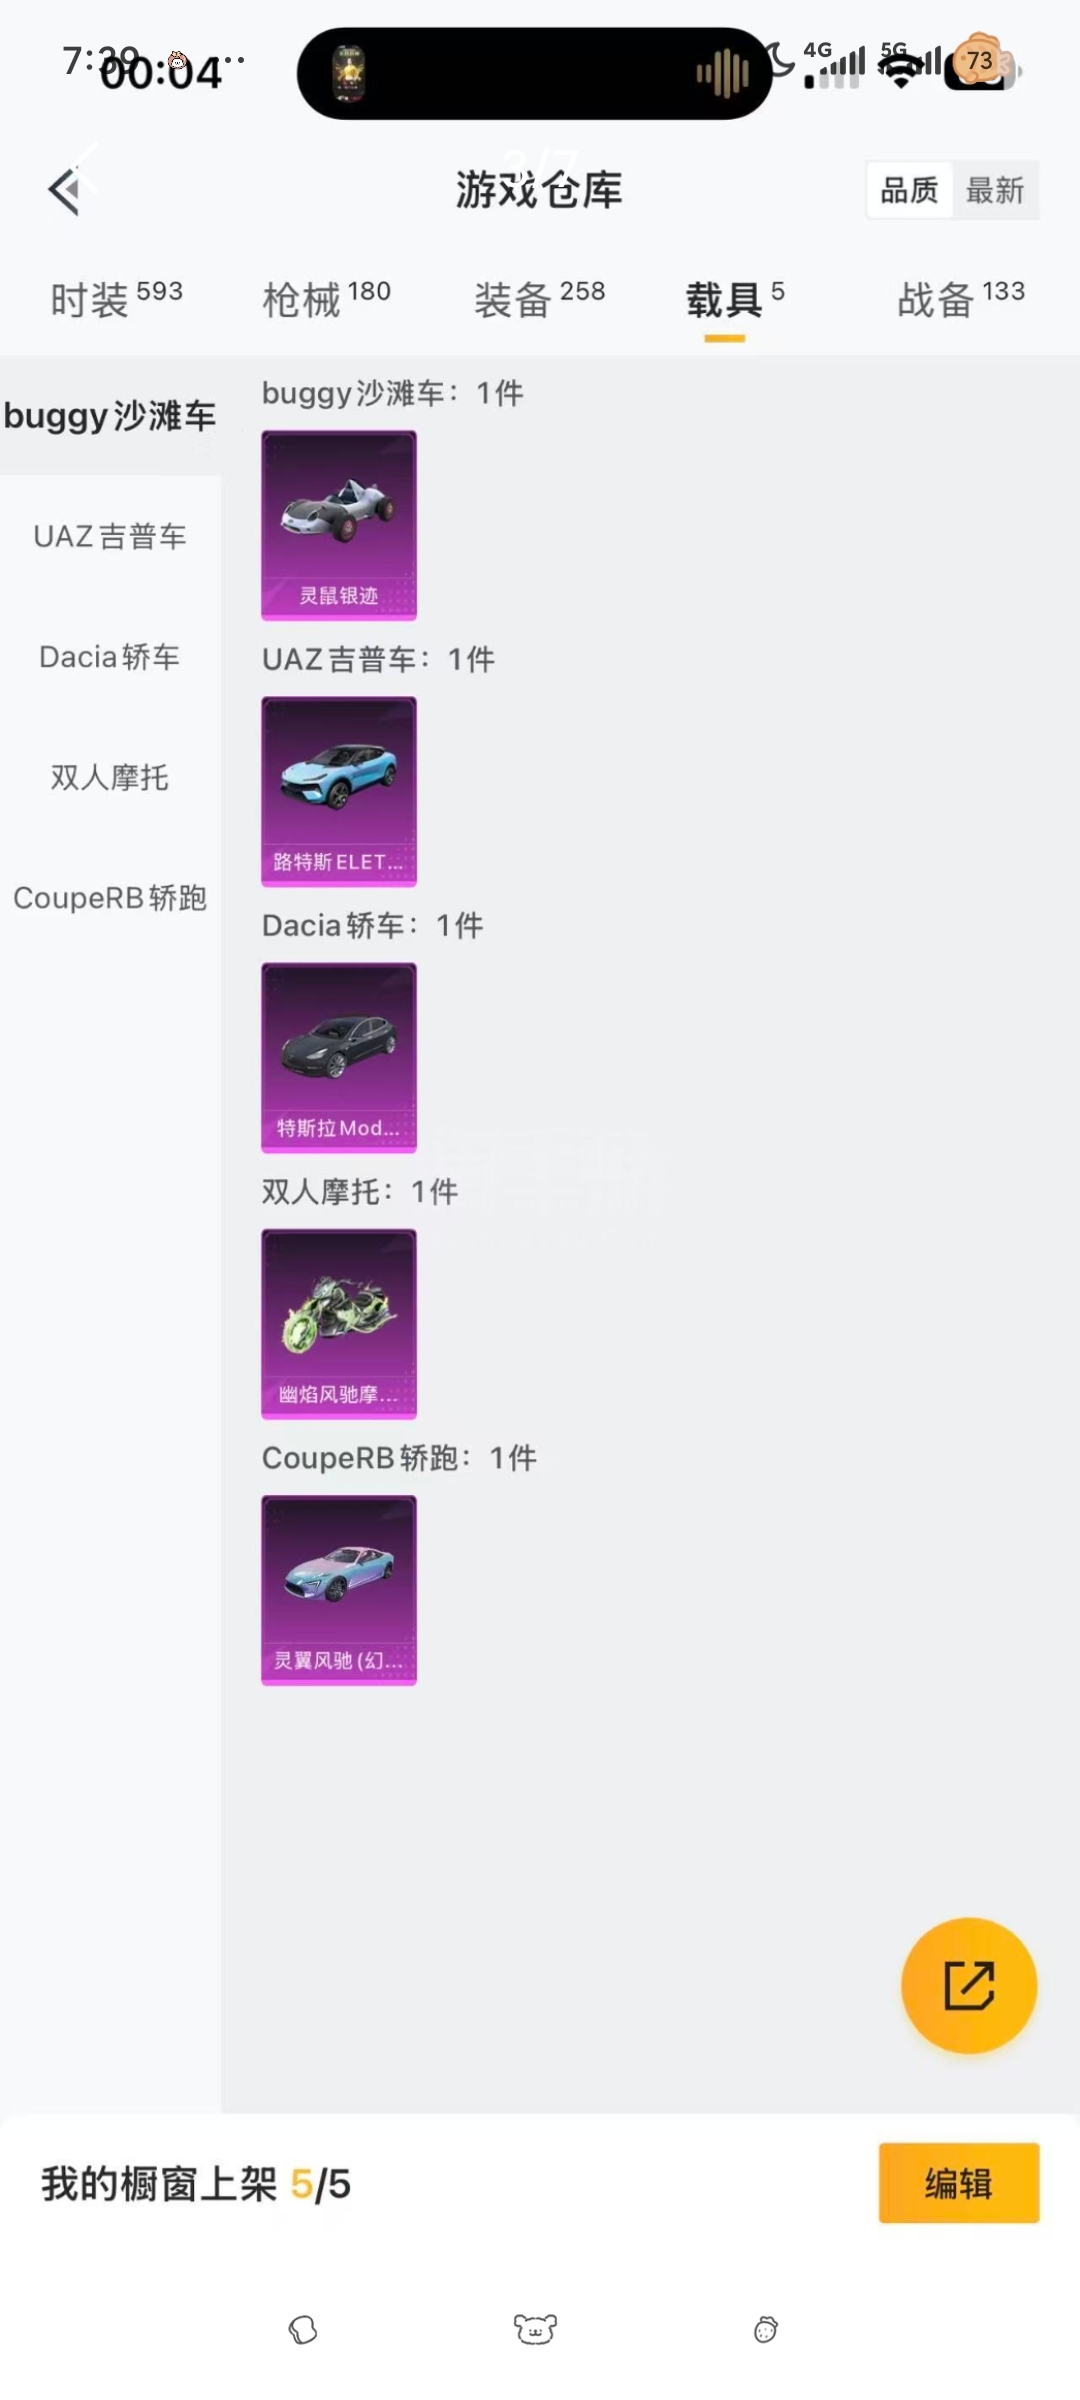Tap the bear face icon at bottom

[x=535, y=2329]
